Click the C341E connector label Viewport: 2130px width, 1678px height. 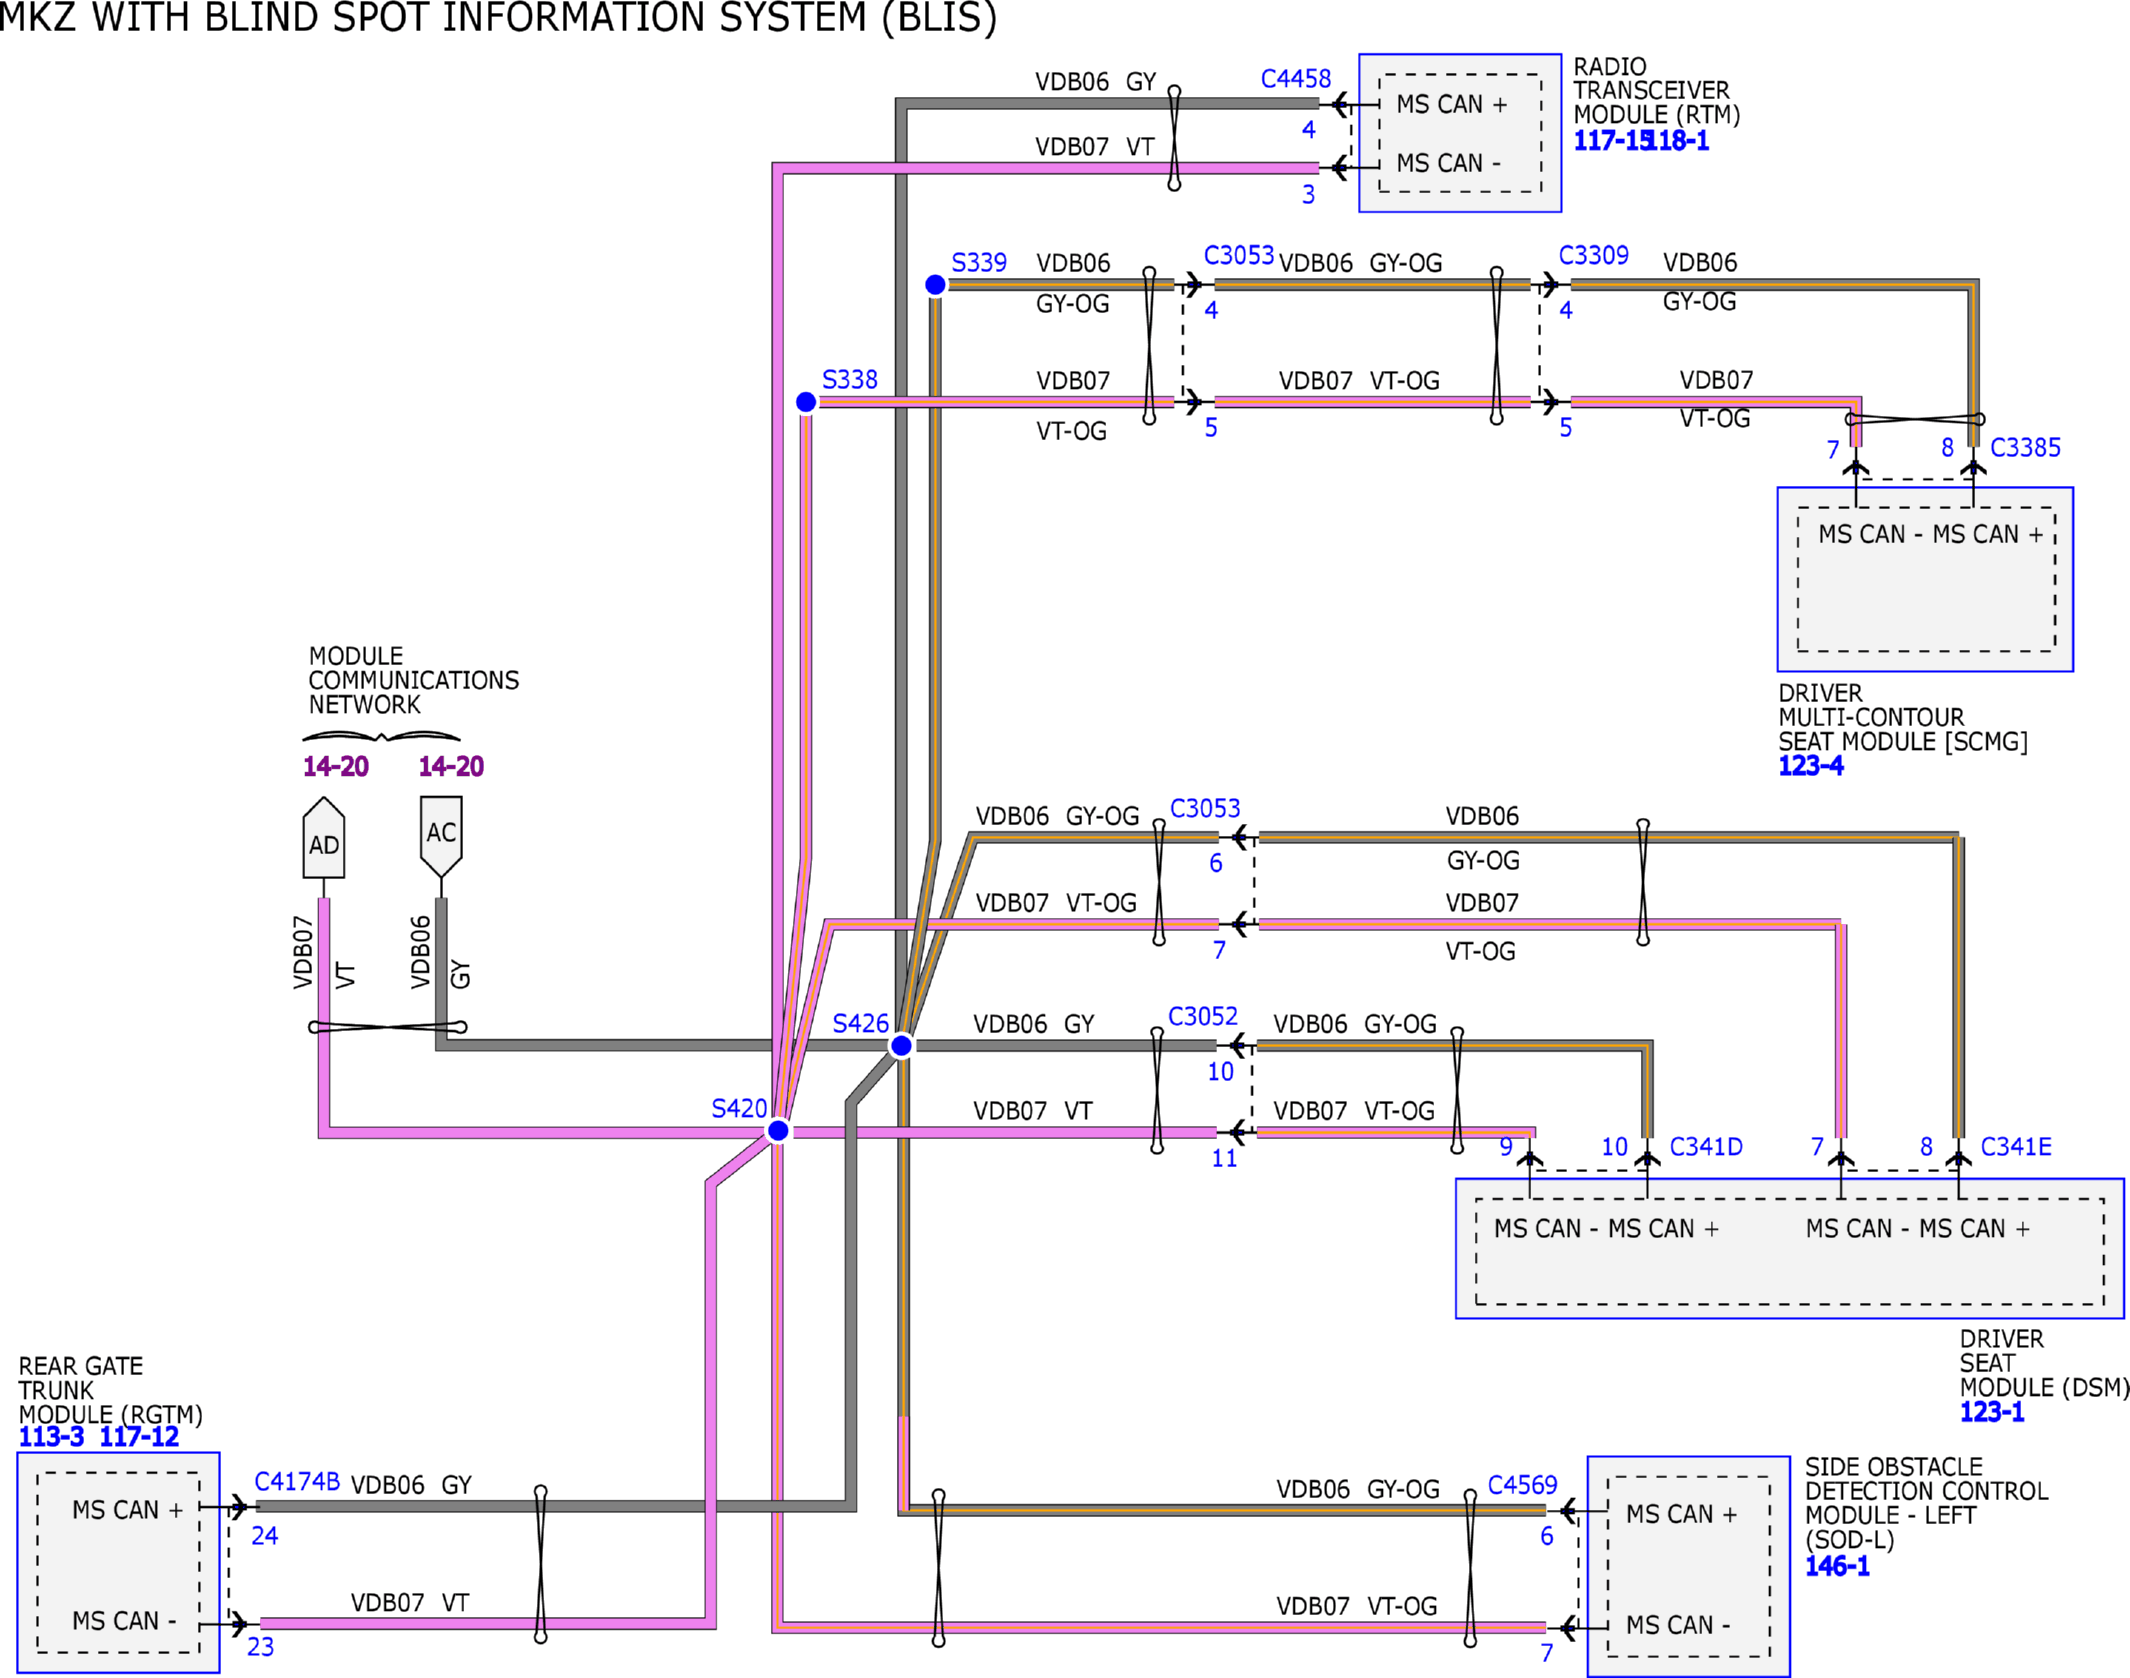pyautogui.click(x=2016, y=1147)
